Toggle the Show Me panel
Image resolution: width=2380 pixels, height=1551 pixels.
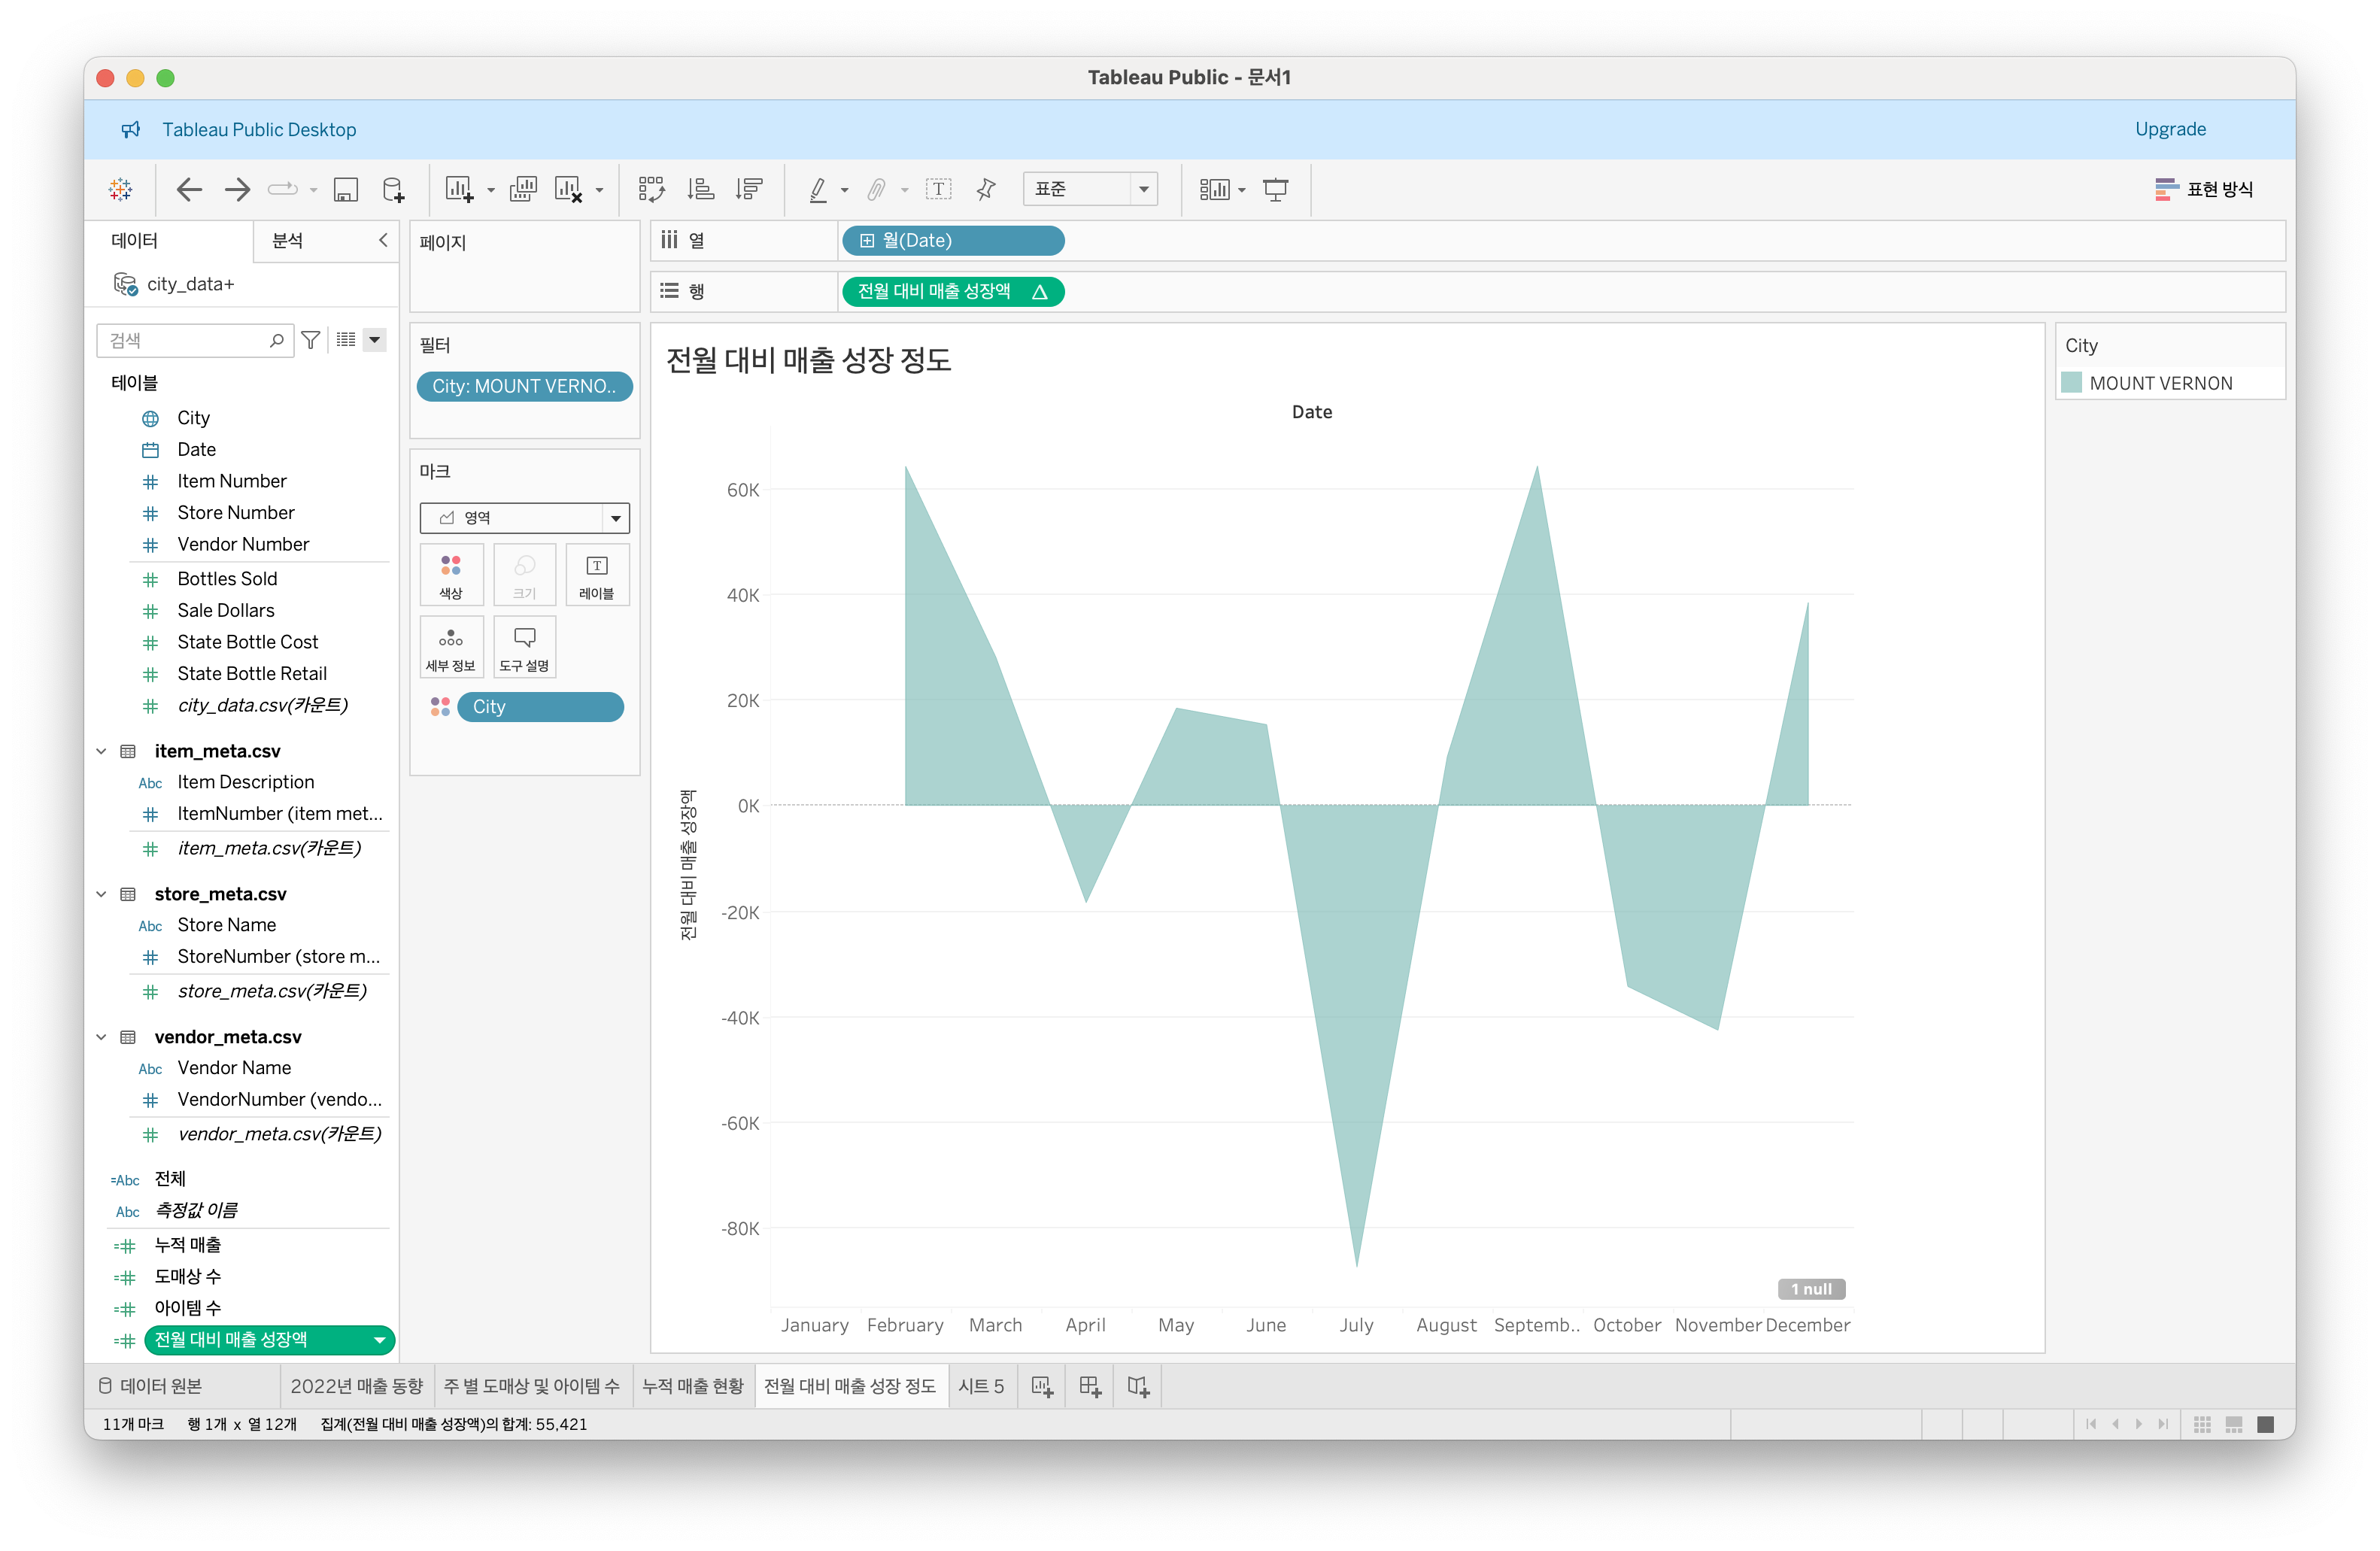tap(2204, 189)
